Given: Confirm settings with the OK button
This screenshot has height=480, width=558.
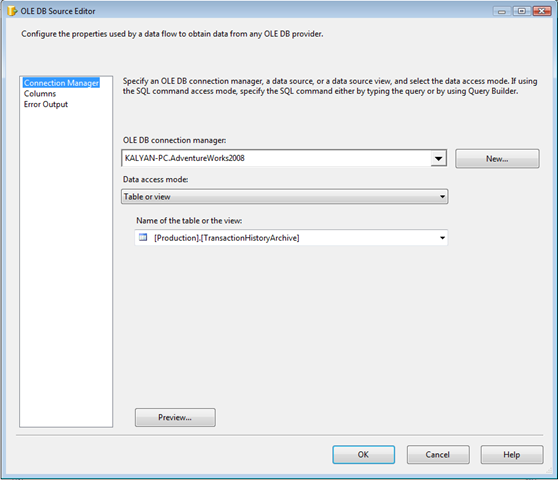Looking at the screenshot, I should click(x=363, y=455).
